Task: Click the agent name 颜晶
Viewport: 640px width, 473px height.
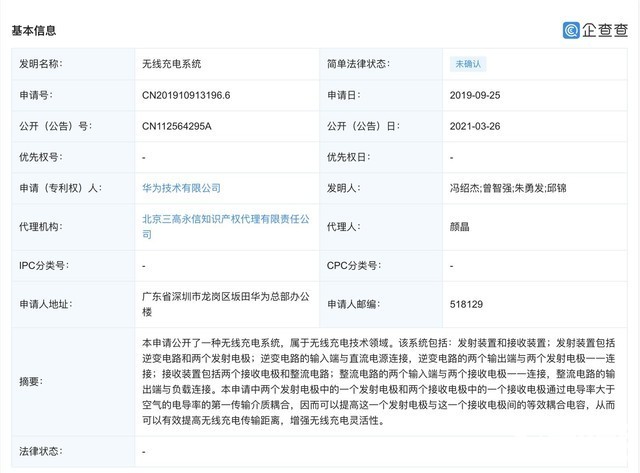Action: pyautogui.click(x=460, y=227)
